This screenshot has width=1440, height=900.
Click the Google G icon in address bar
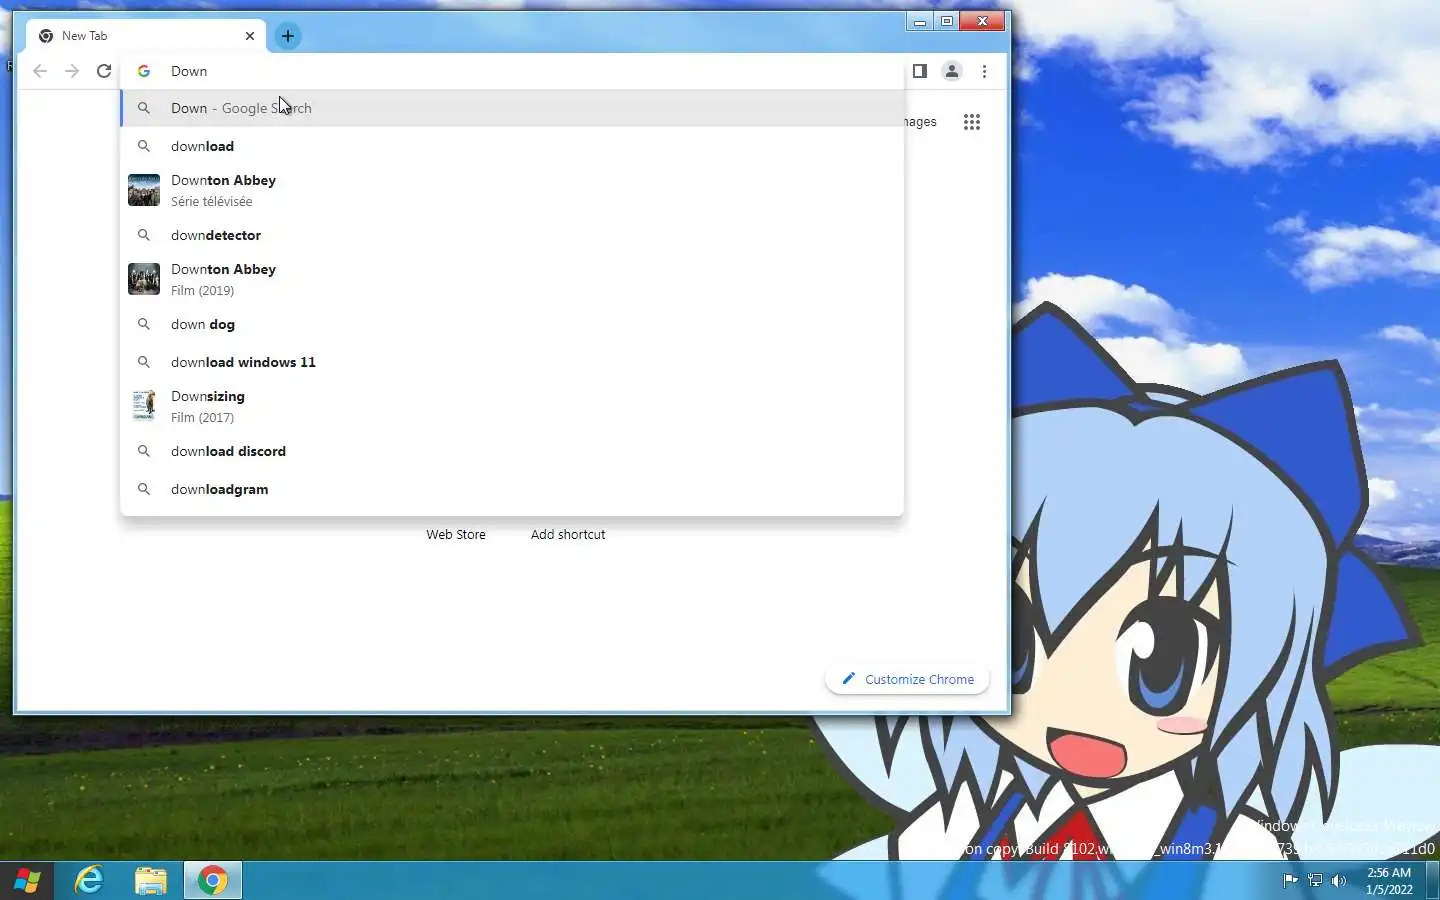point(144,71)
